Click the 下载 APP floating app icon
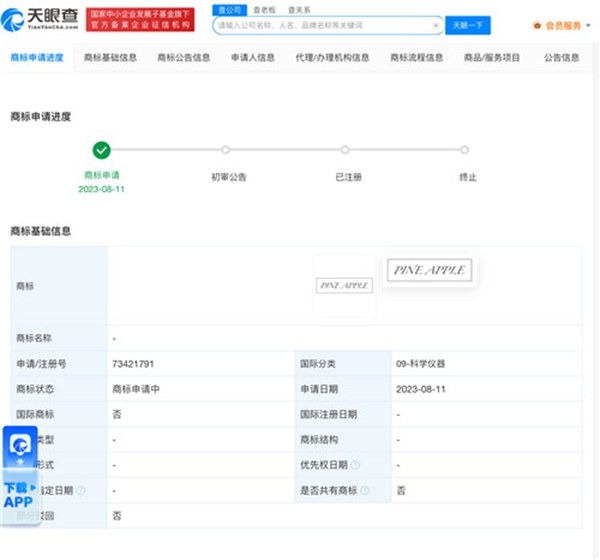 20,447
